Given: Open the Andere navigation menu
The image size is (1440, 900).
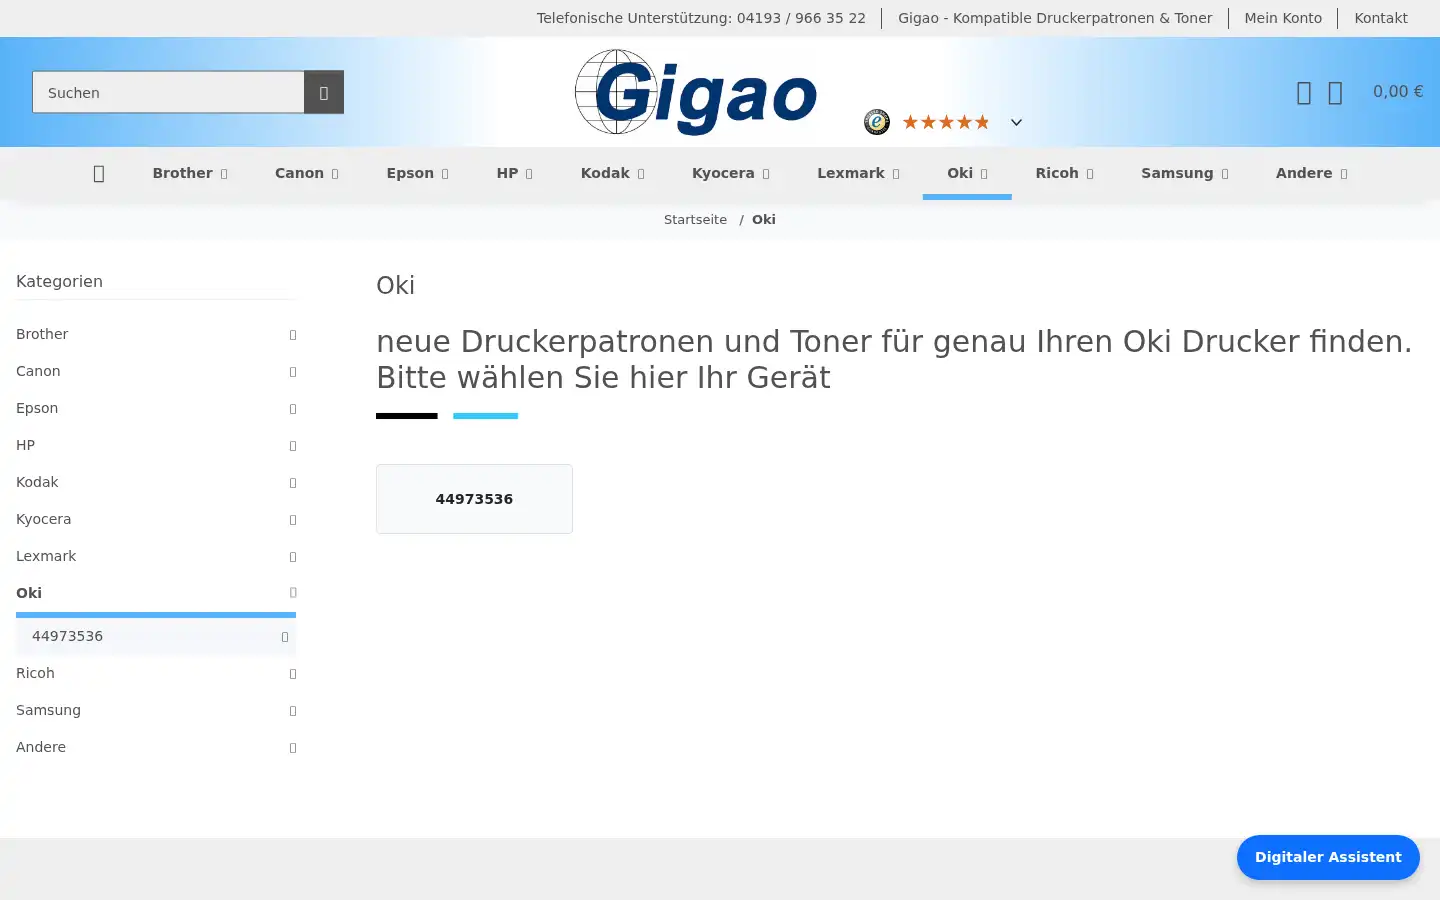Looking at the screenshot, I should tap(1312, 173).
